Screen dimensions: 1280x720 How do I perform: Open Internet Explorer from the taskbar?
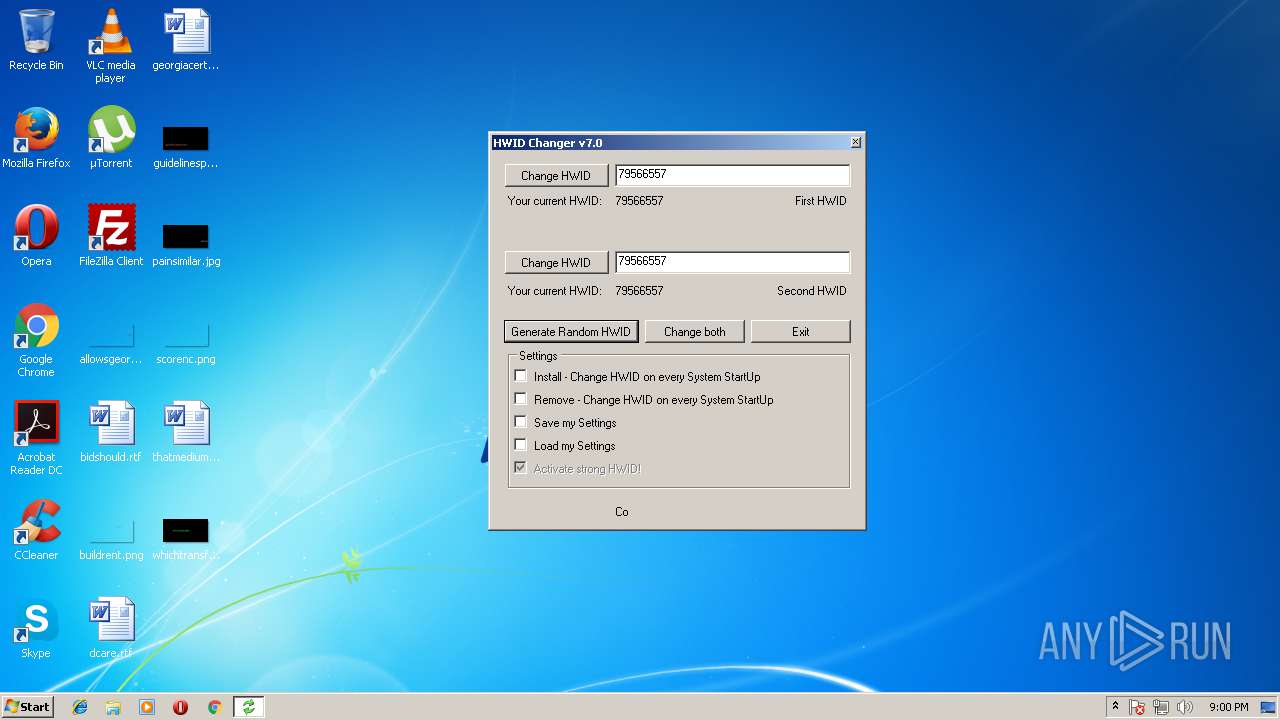coord(80,707)
